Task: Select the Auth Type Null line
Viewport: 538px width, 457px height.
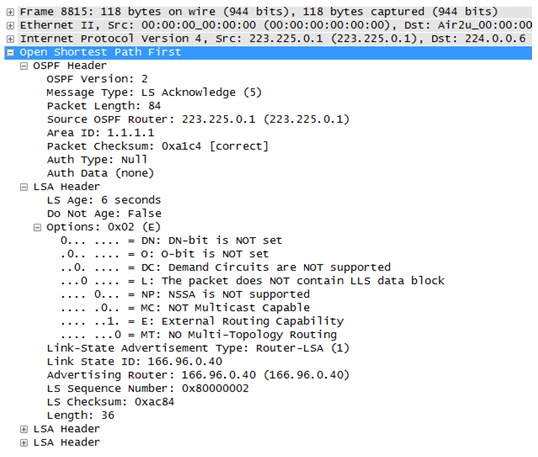Action: coord(97,160)
